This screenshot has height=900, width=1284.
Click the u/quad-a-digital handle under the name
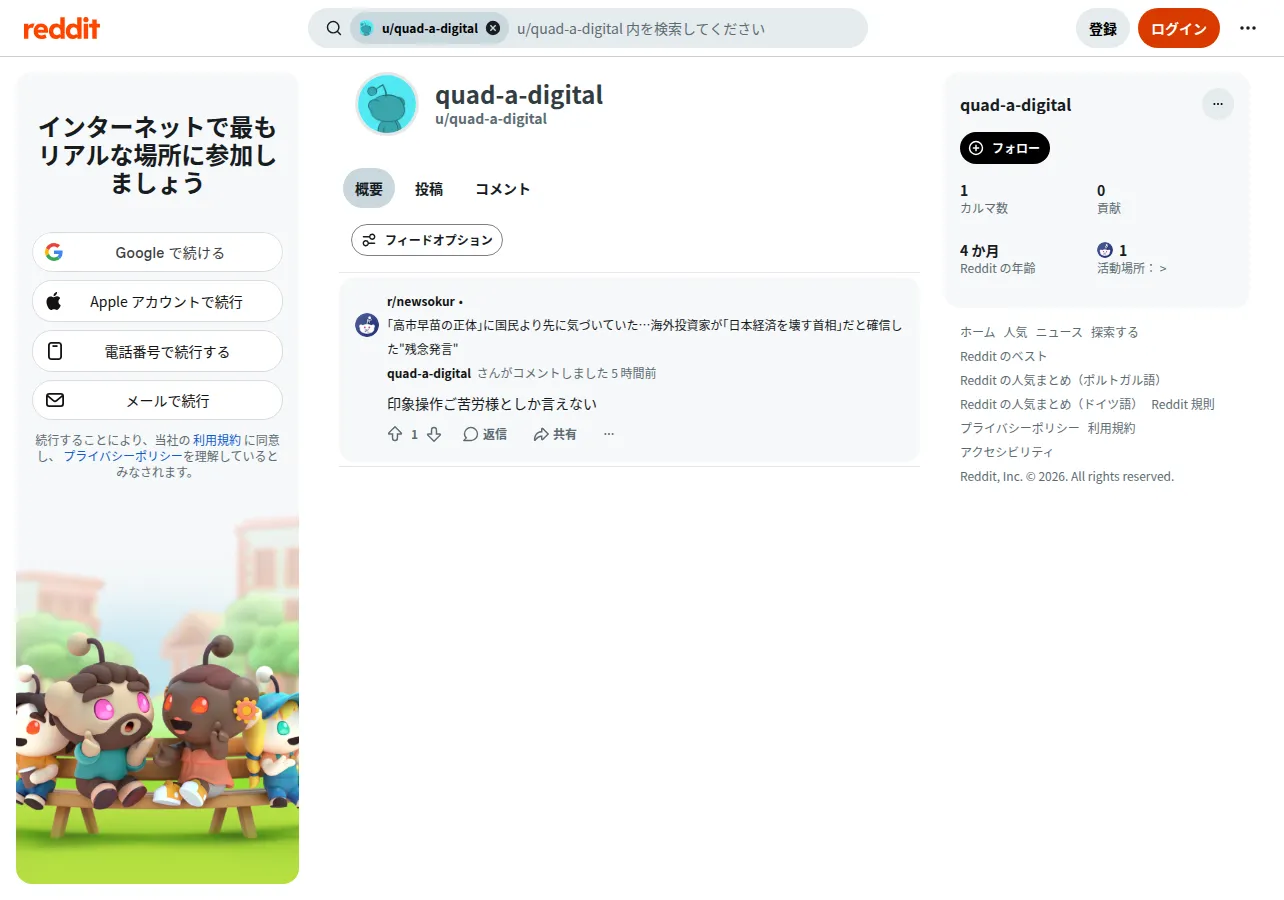pyautogui.click(x=491, y=119)
